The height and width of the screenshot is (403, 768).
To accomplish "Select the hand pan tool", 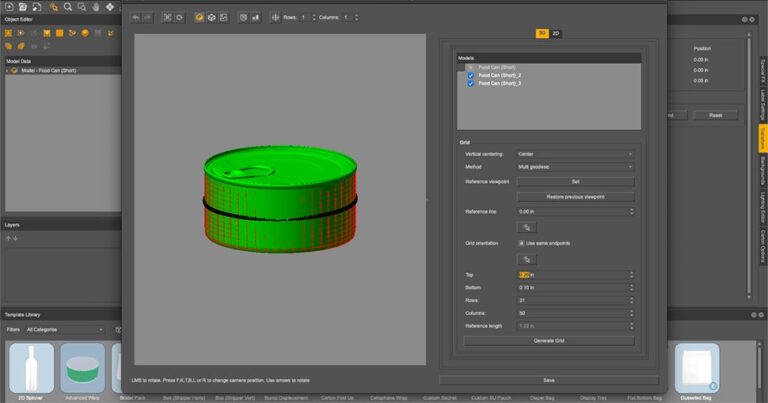I will point(96,7).
